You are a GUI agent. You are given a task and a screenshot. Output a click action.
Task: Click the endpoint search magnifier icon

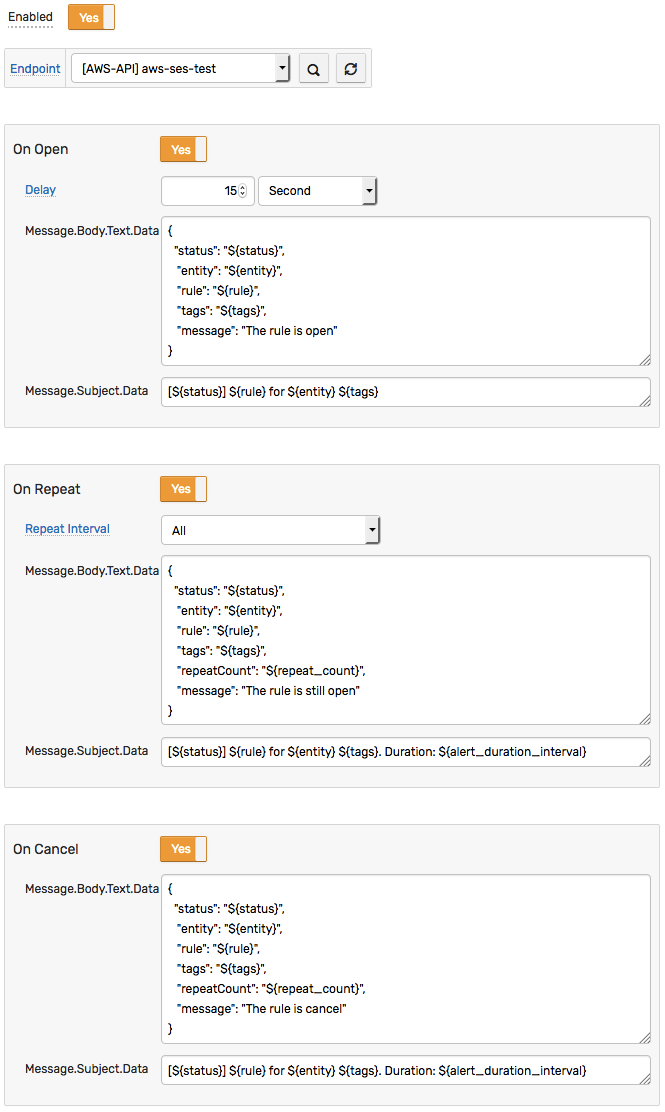point(313,69)
